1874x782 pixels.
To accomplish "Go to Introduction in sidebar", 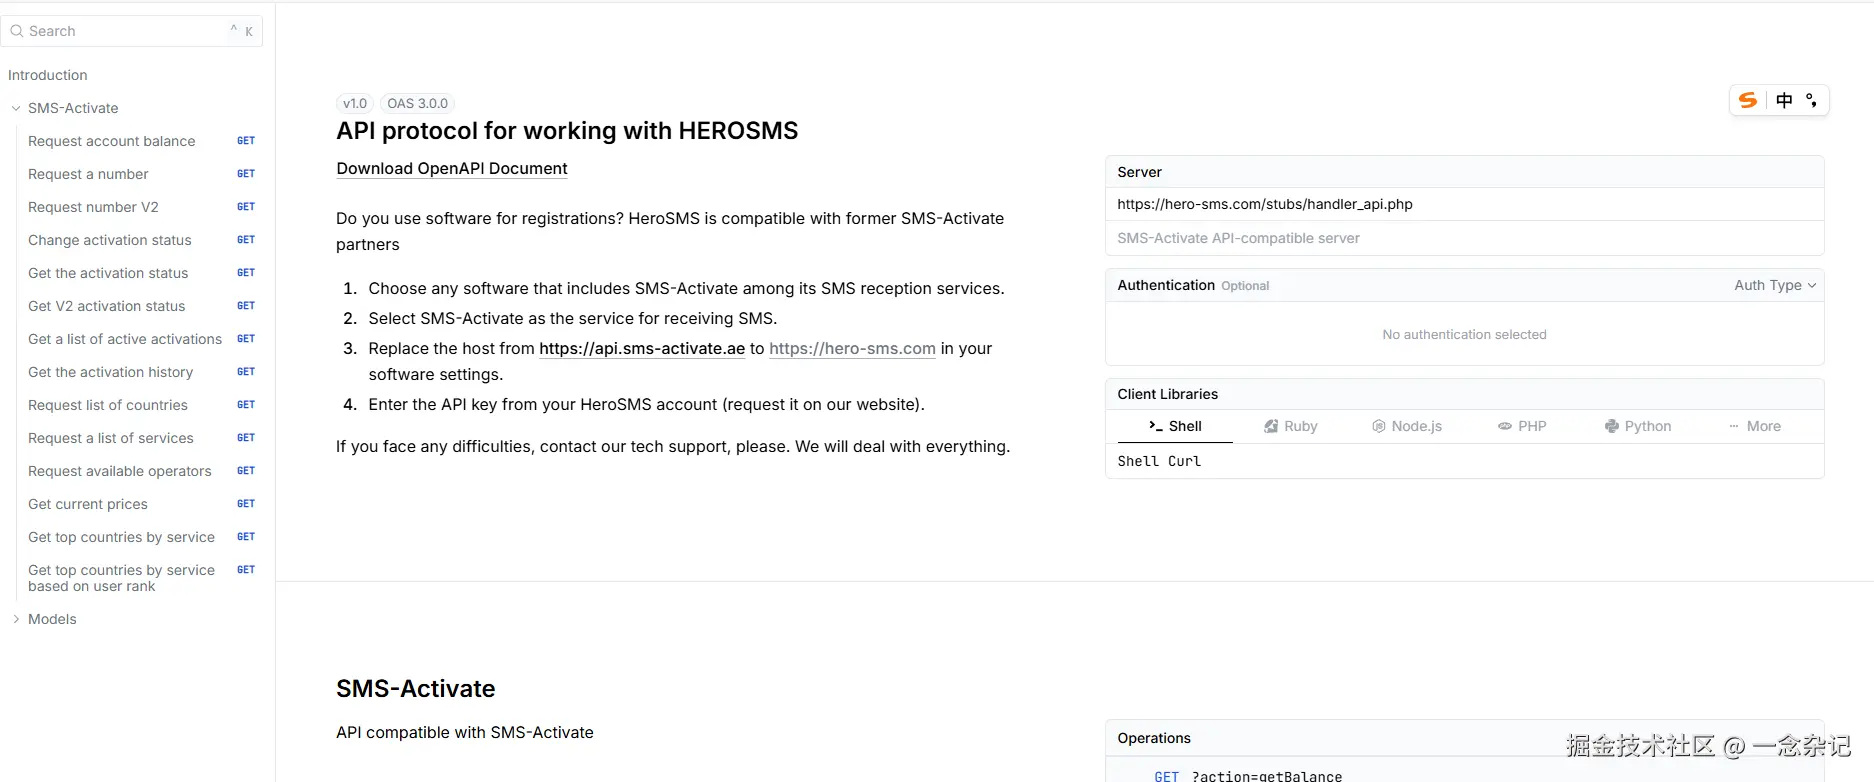I will pyautogui.click(x=48, y=75).
